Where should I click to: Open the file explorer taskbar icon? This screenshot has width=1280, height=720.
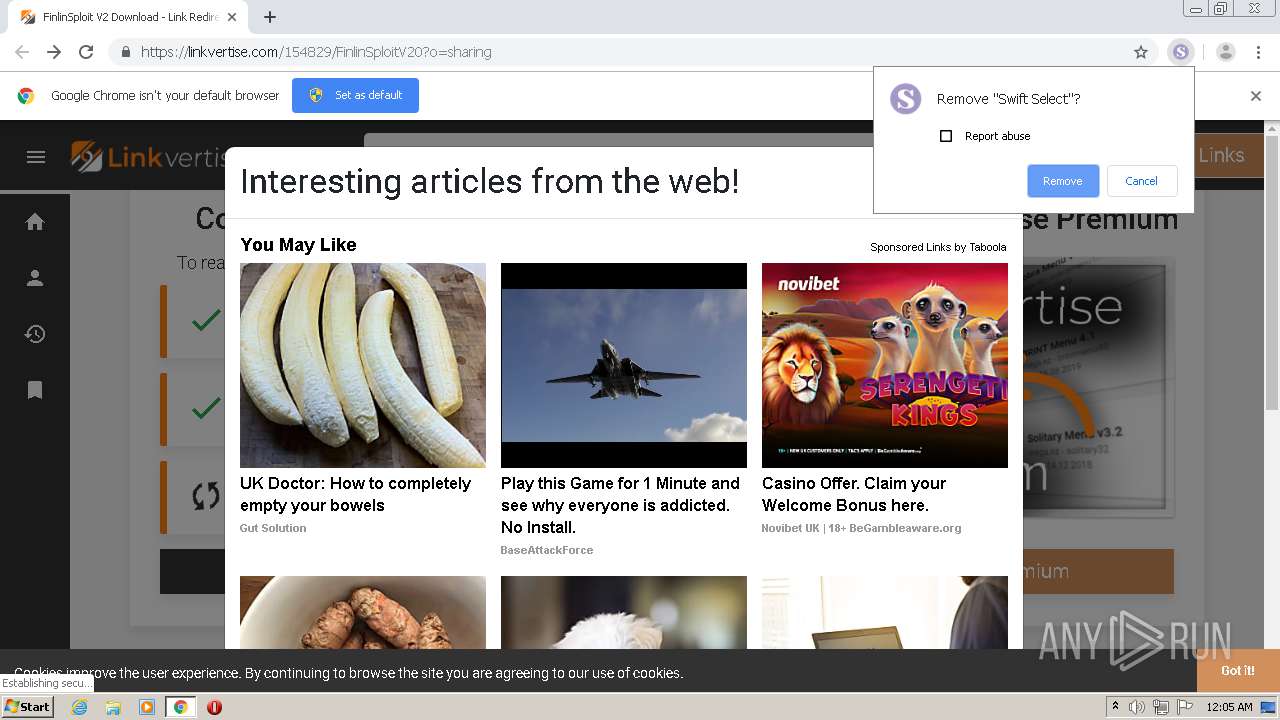[x=113, y=707]
